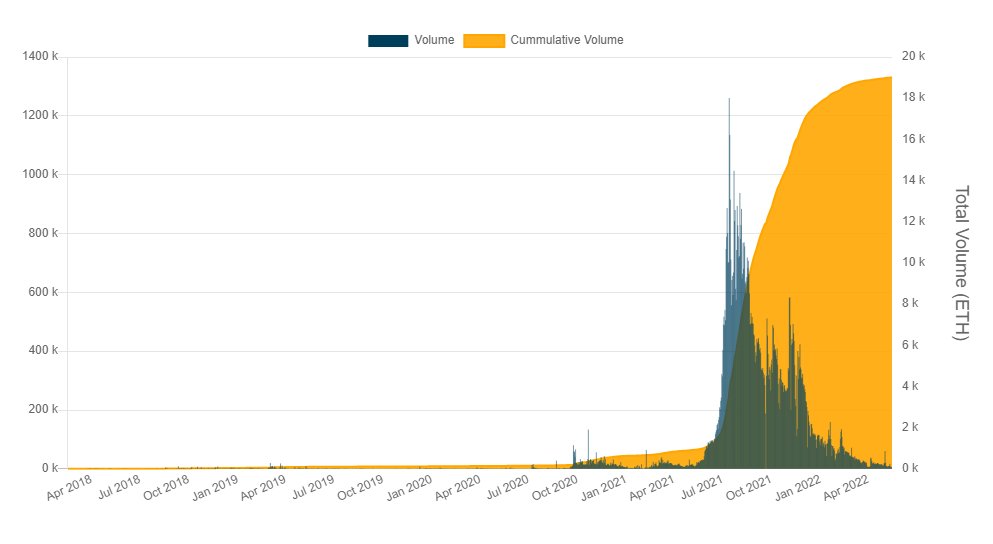Image resolution: width=993 pixels, height=544 pixels.
Task: Click the 'Jul 2021' date label
Action: (x=702, y=488)
